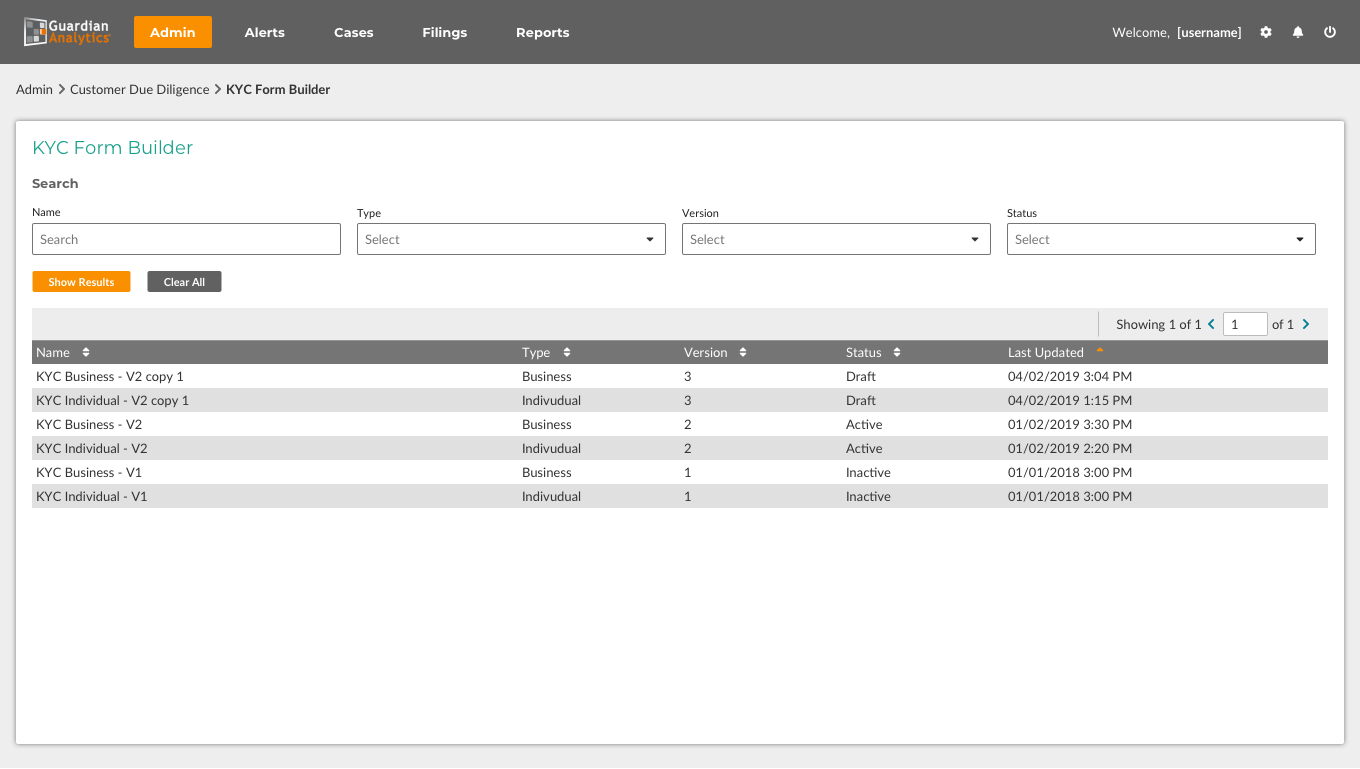Click the Last Updated column header text
The height and width of the screenshot is (769, 1360).
pos(1046,352)
